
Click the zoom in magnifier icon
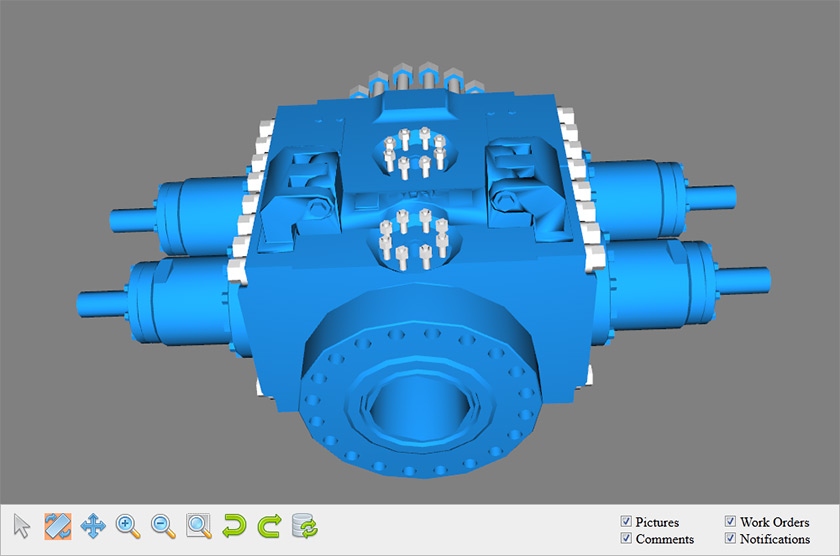click(128, 526)
